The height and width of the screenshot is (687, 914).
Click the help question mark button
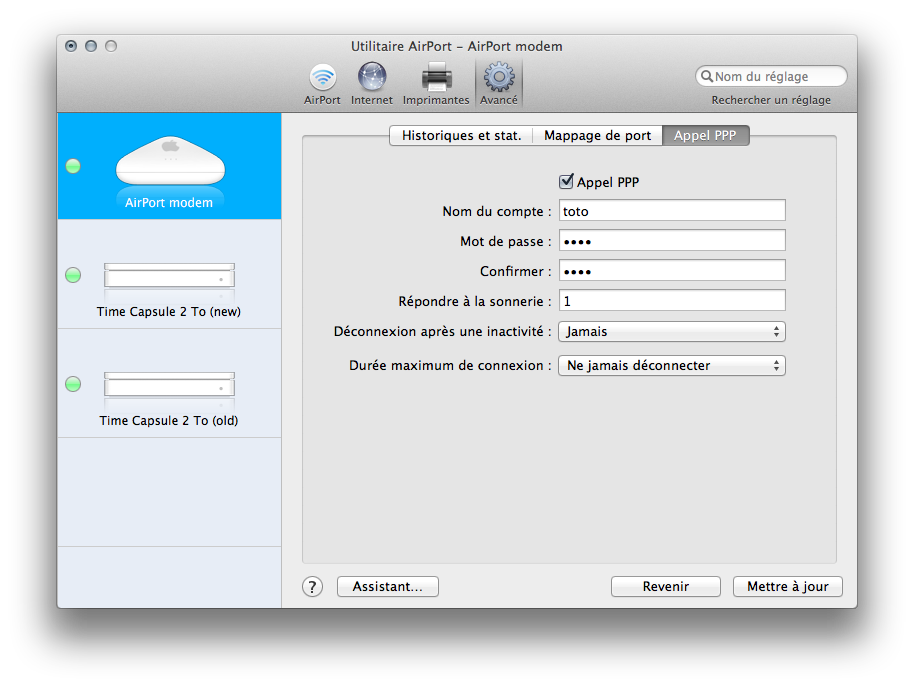[312, 587]
